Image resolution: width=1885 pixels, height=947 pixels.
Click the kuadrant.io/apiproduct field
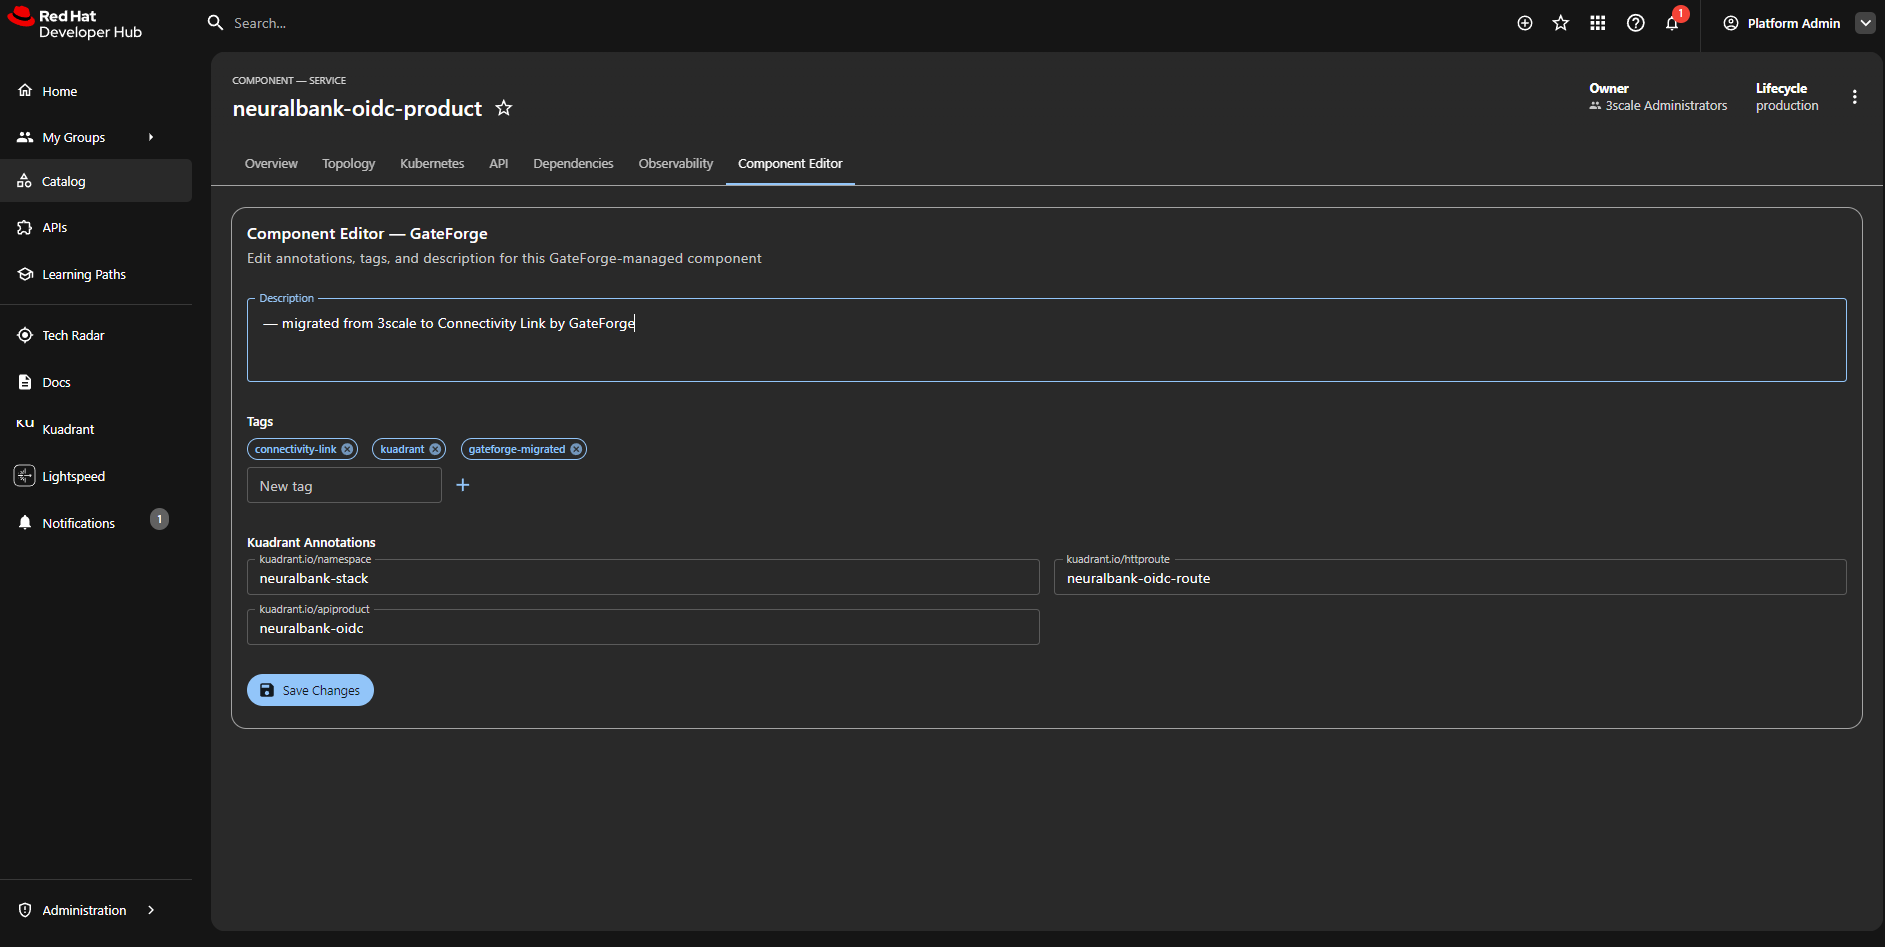point(643,628)
